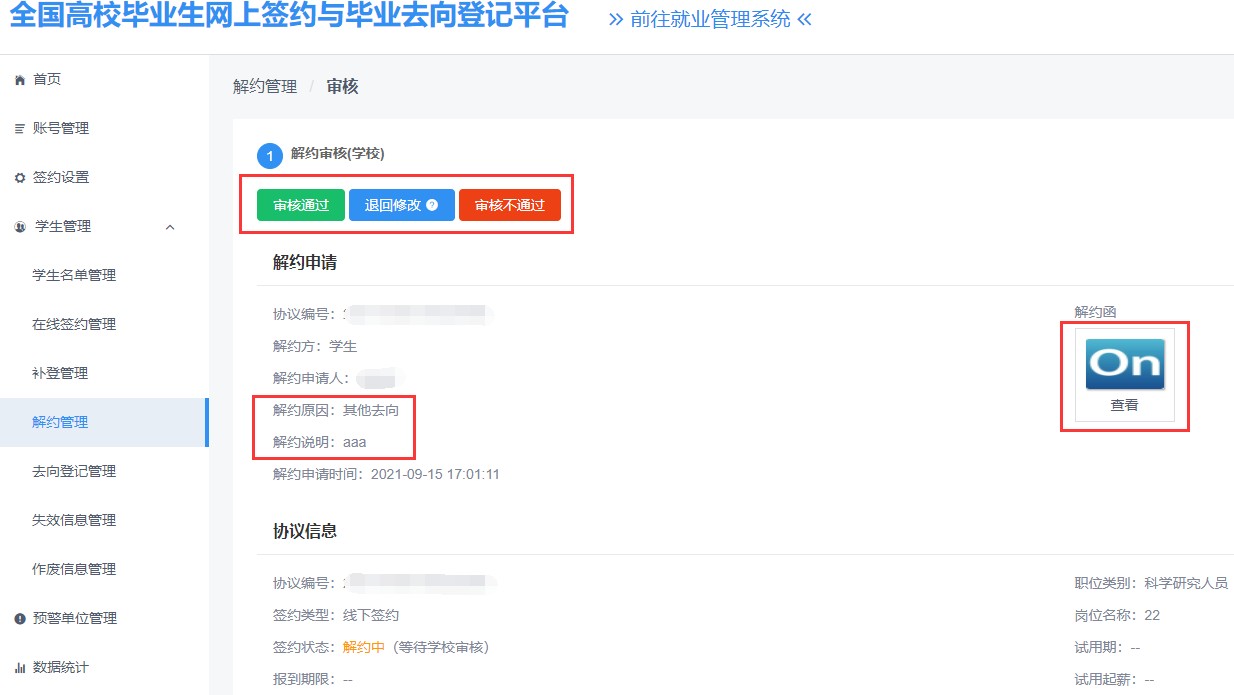Click the 账号管理 list icon
The width and height of the screenshot is (1234, 695).
coord(19,129)
